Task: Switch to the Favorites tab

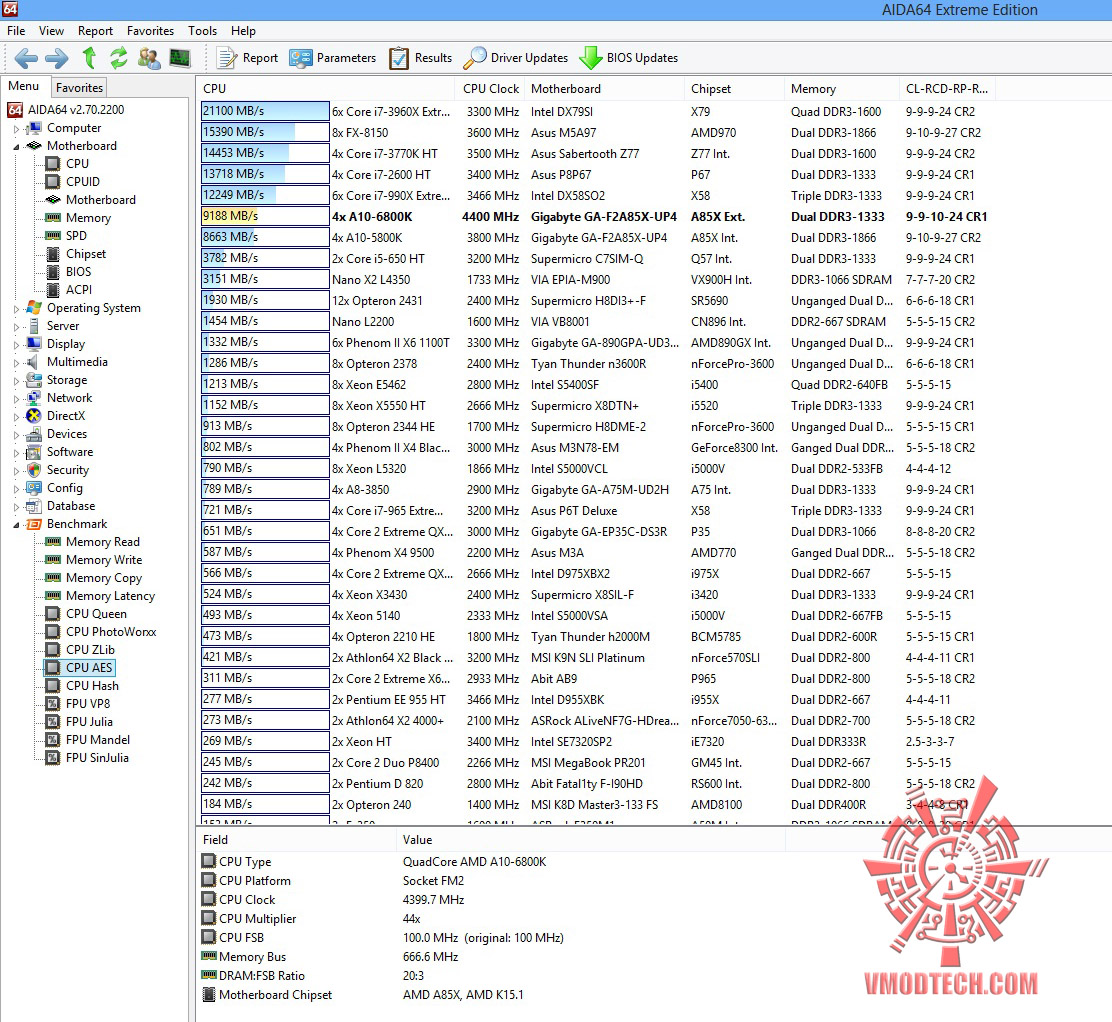Action: pyautogui.click(x=79, y=87)
